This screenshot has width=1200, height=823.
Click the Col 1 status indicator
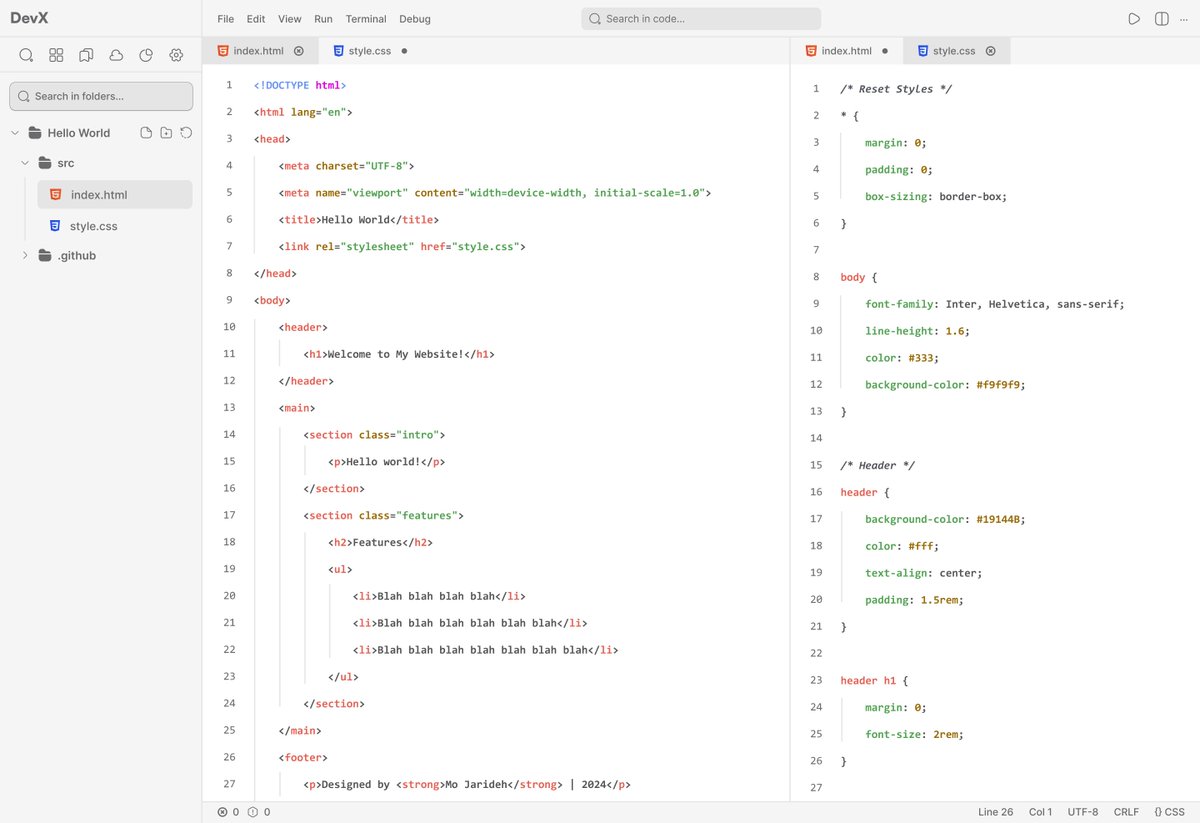[x=1040, y=812]
